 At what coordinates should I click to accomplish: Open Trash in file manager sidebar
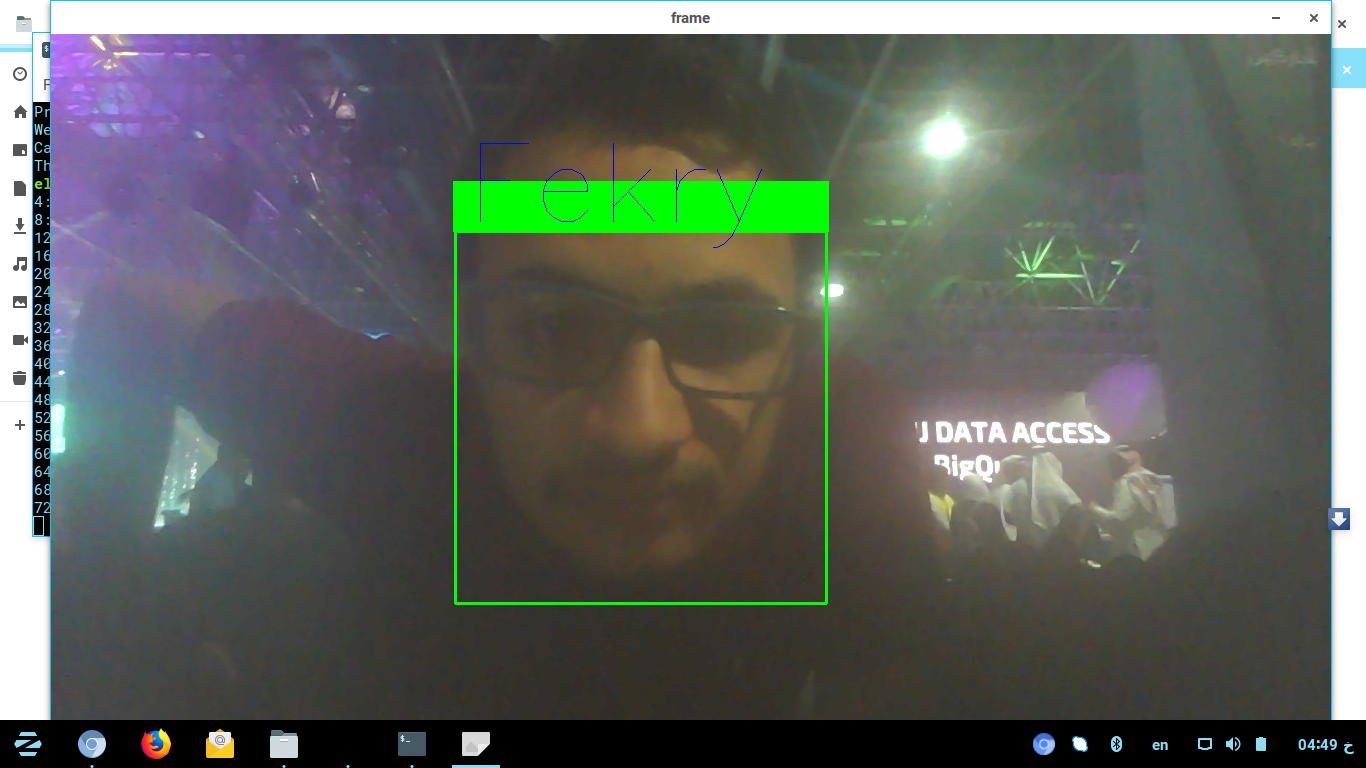[19, 378]
